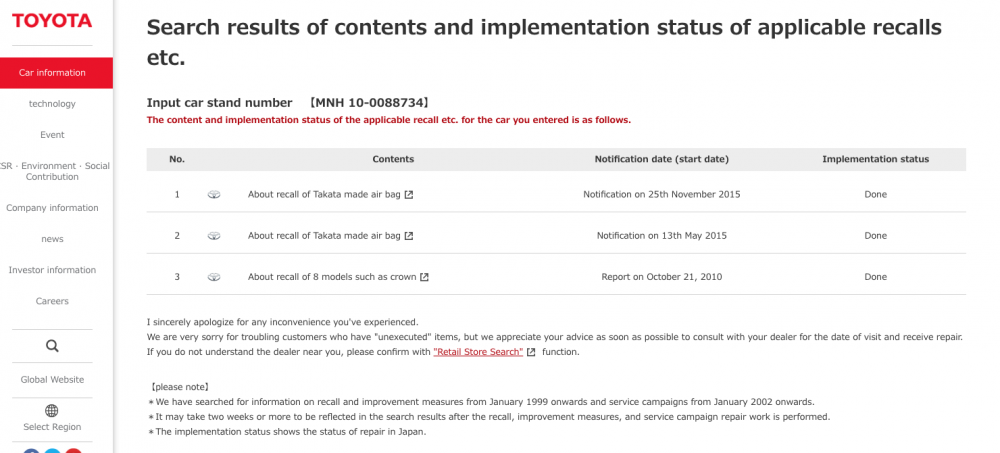
Task: Open the Event sidebar item
Action: [x=52, y=135]
